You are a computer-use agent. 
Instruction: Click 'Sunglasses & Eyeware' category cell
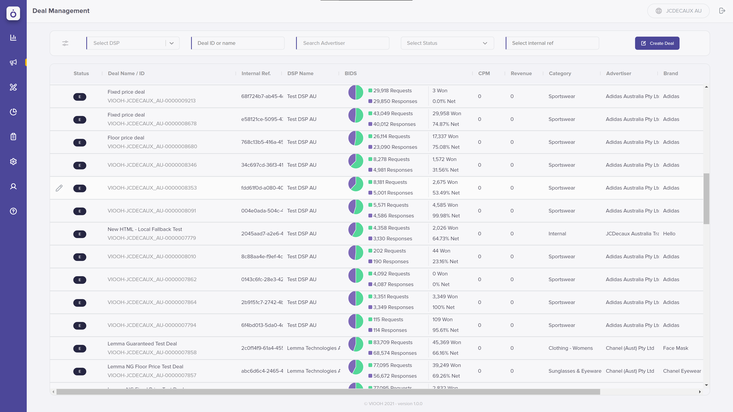(575, 371)
